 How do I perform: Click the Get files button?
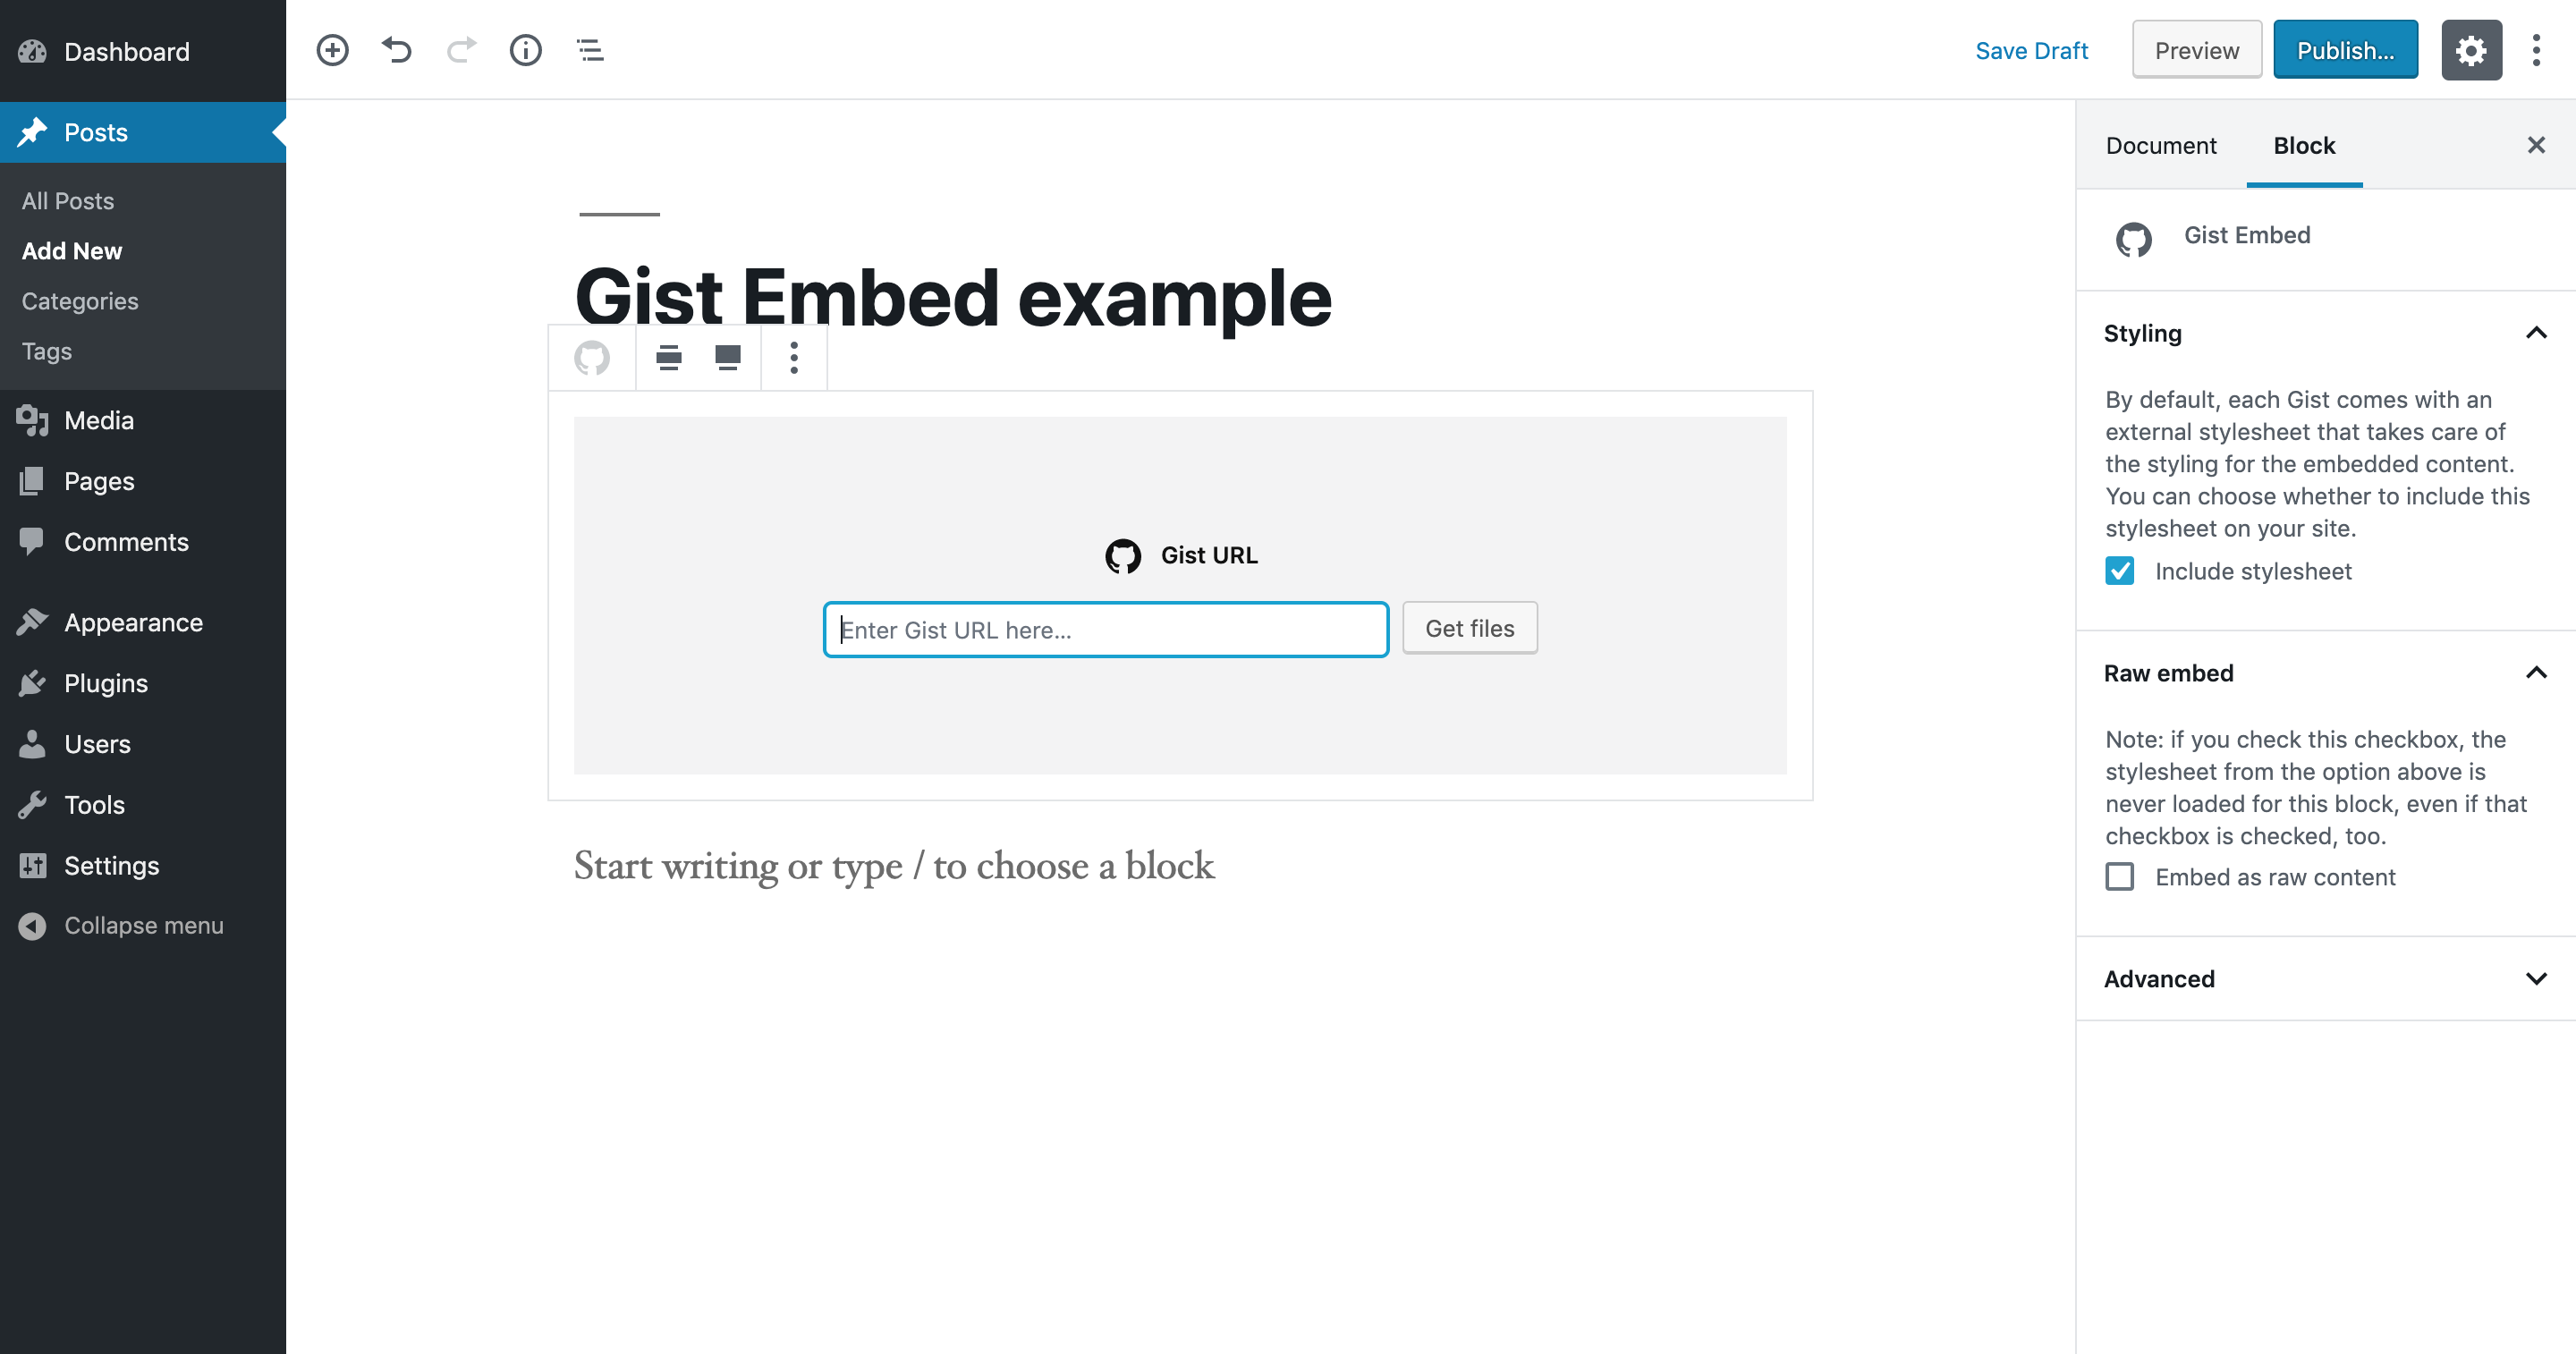pos(1469,628)
